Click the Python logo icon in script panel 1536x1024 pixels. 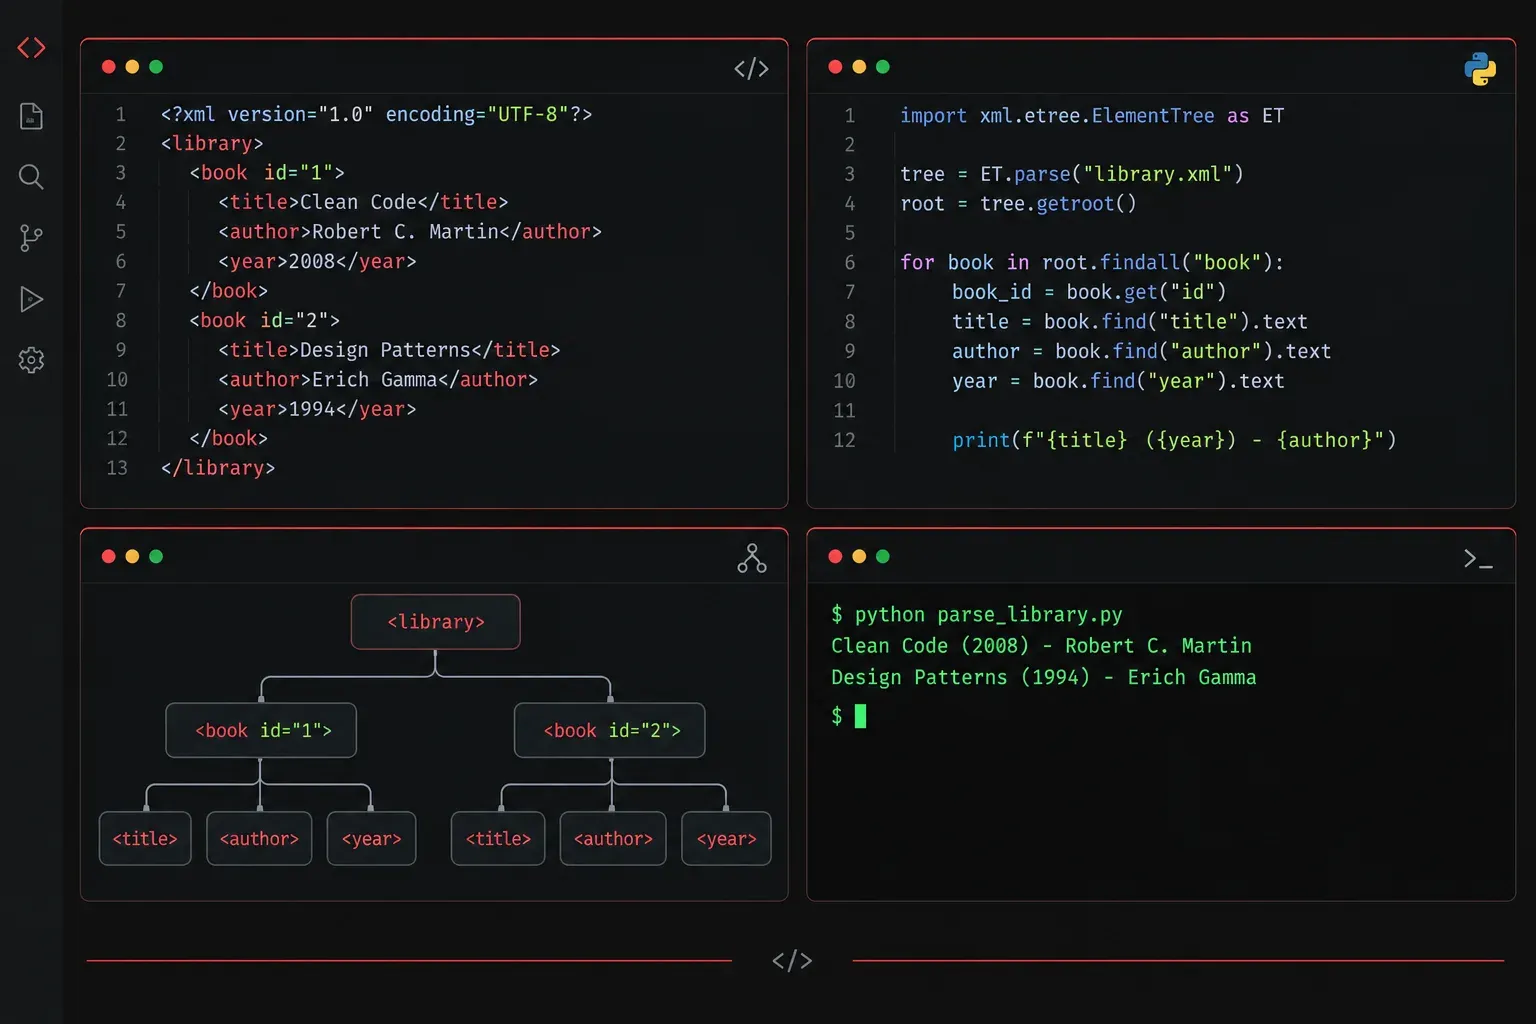coord(1480,68)
